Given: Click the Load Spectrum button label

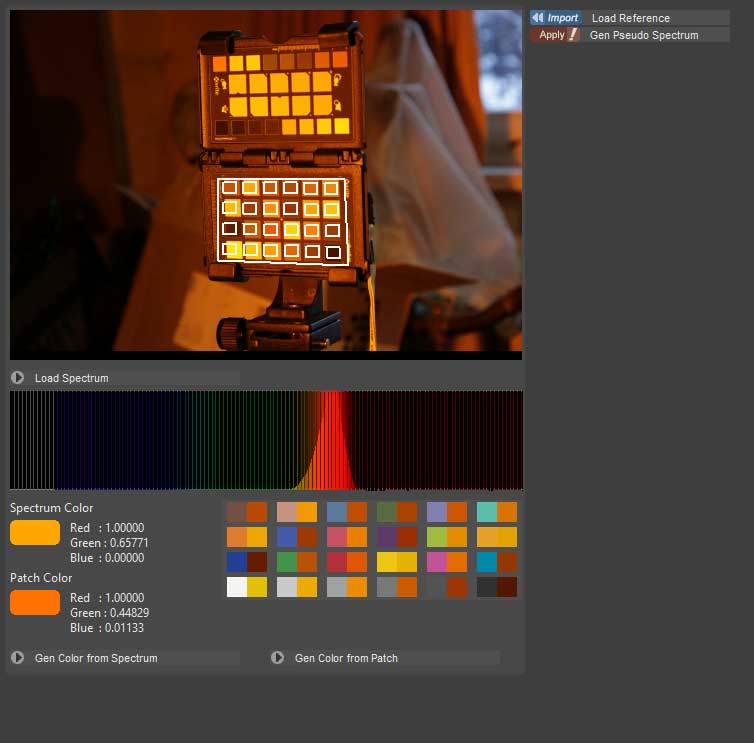Looking at the screenshot, I should click(x=72, y=378).
